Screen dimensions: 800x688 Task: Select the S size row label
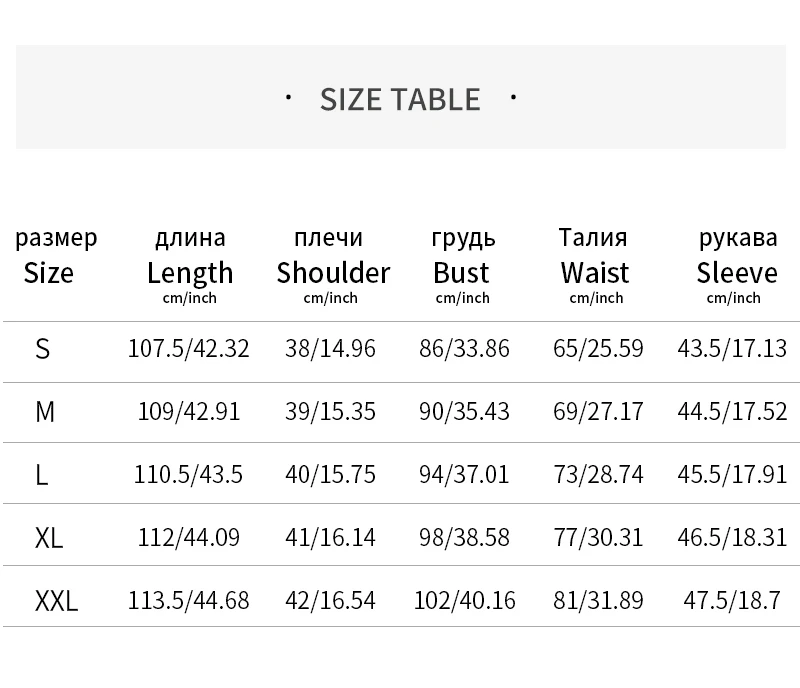(42, 350)
